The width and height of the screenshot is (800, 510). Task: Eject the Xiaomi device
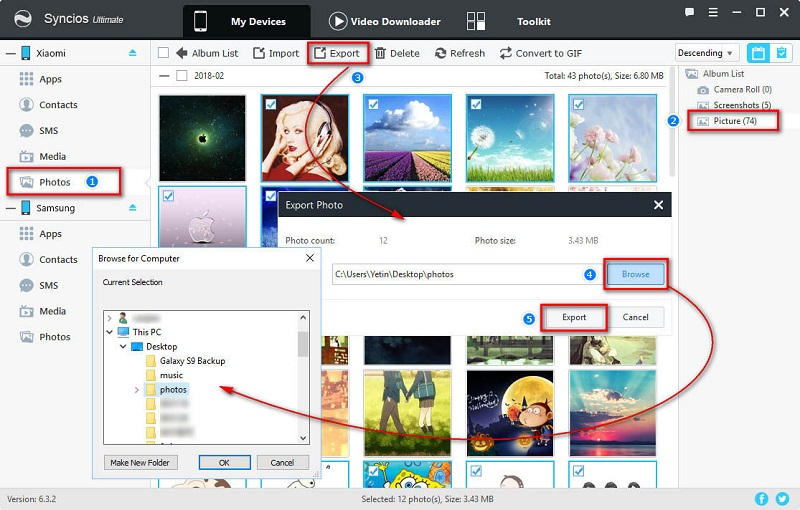point(133,53)
